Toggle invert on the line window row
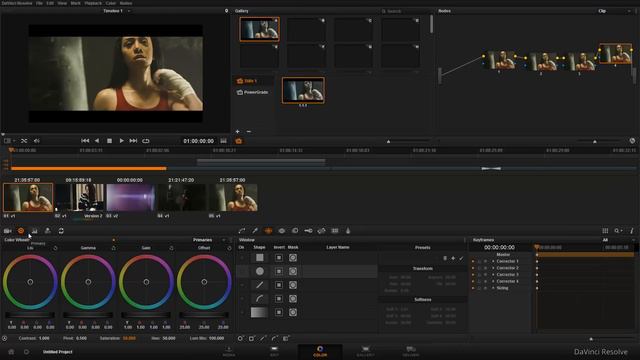The image size is (640, 360). tap(279, 285)
